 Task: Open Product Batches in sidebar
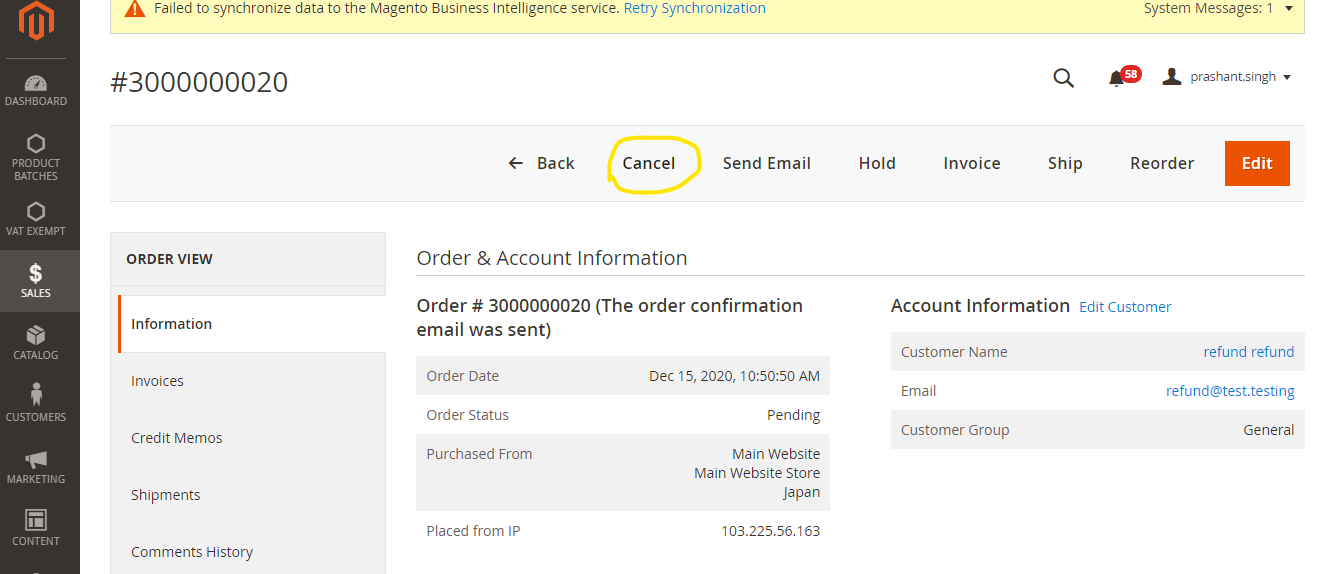pyautogui.click(x=36, y=157)
